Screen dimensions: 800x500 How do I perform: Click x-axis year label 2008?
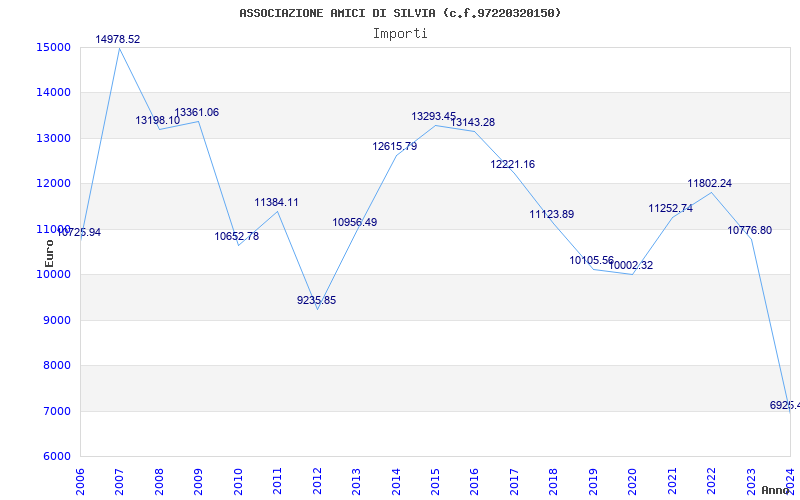159,482
